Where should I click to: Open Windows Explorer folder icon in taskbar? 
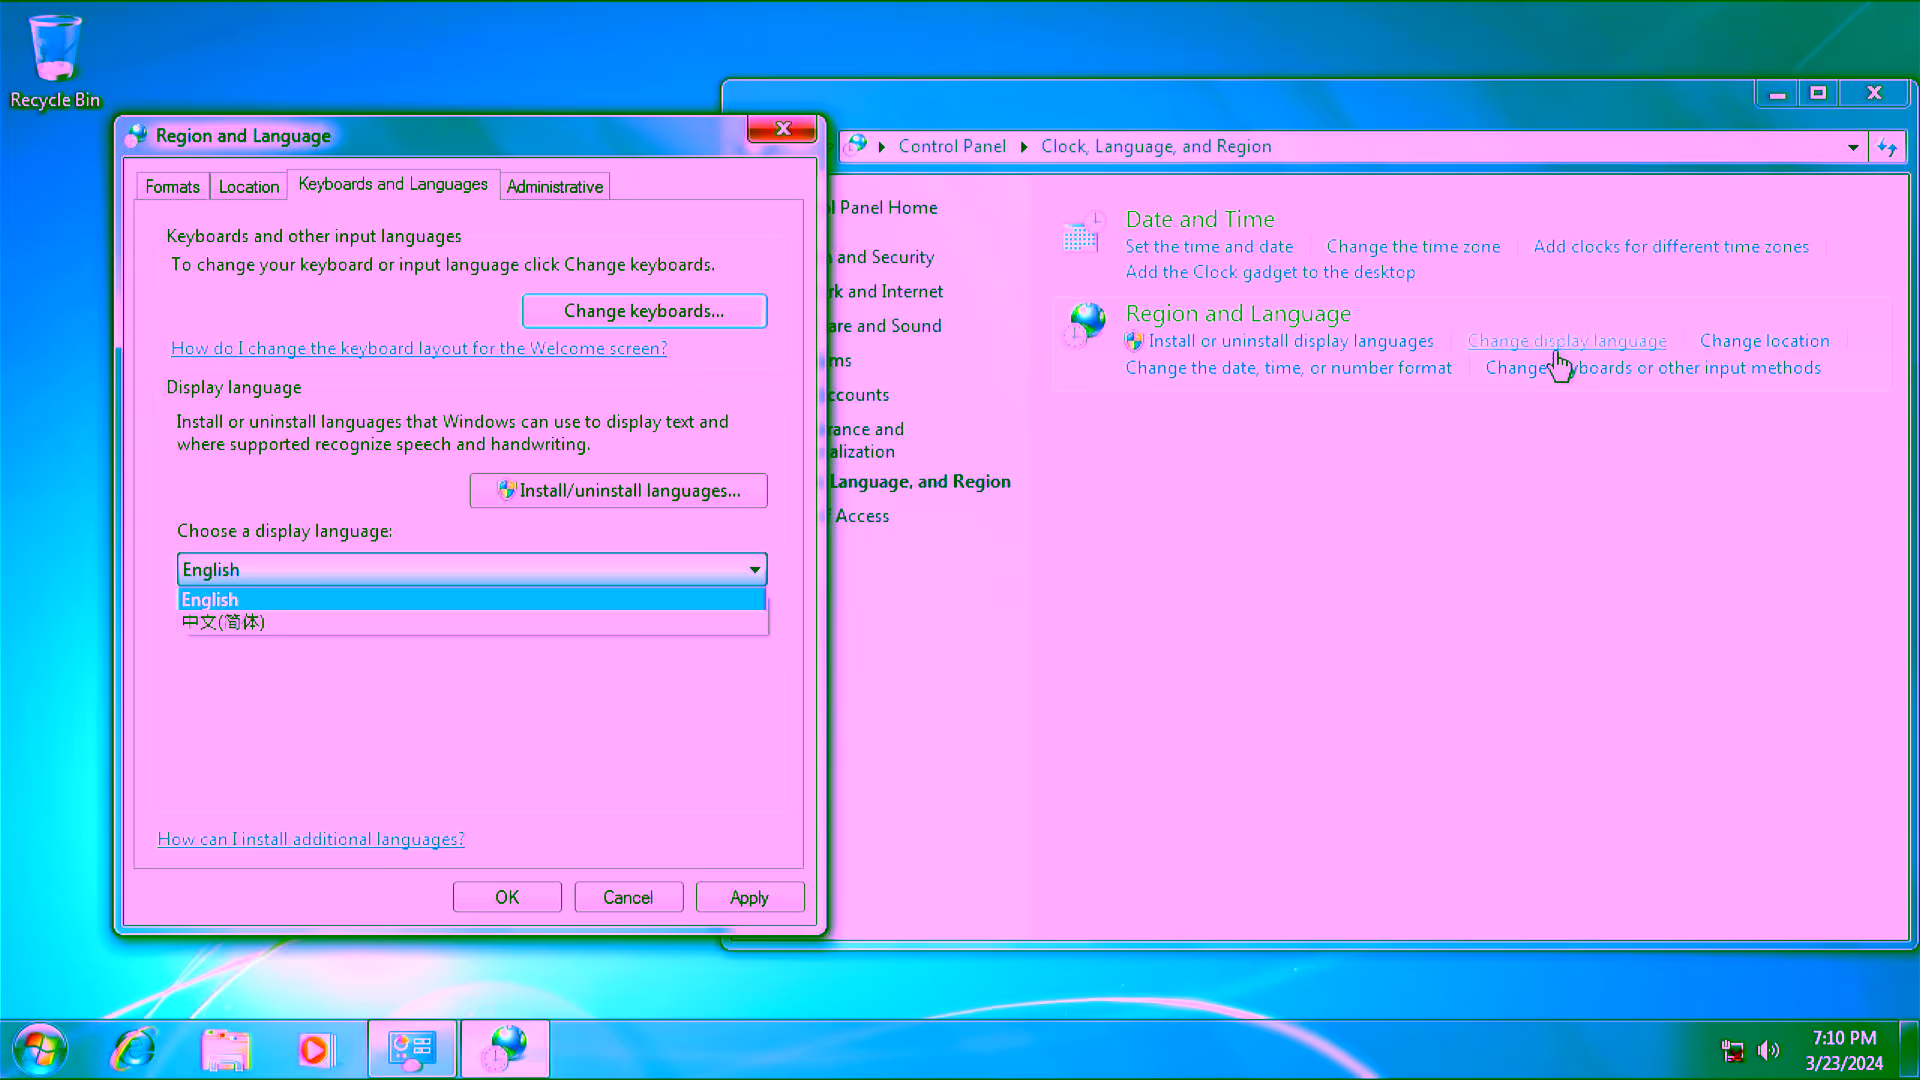[x=225, y=1050]
